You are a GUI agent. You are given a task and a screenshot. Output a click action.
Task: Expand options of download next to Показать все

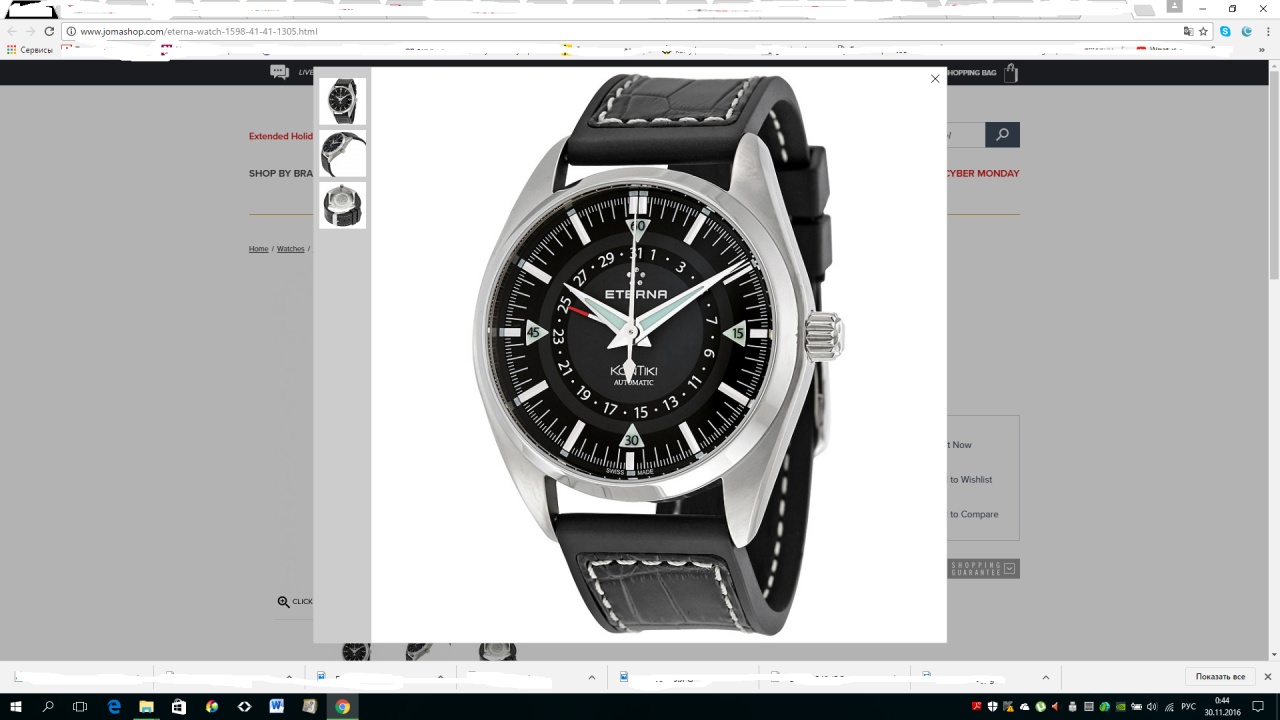[1046, 677]
